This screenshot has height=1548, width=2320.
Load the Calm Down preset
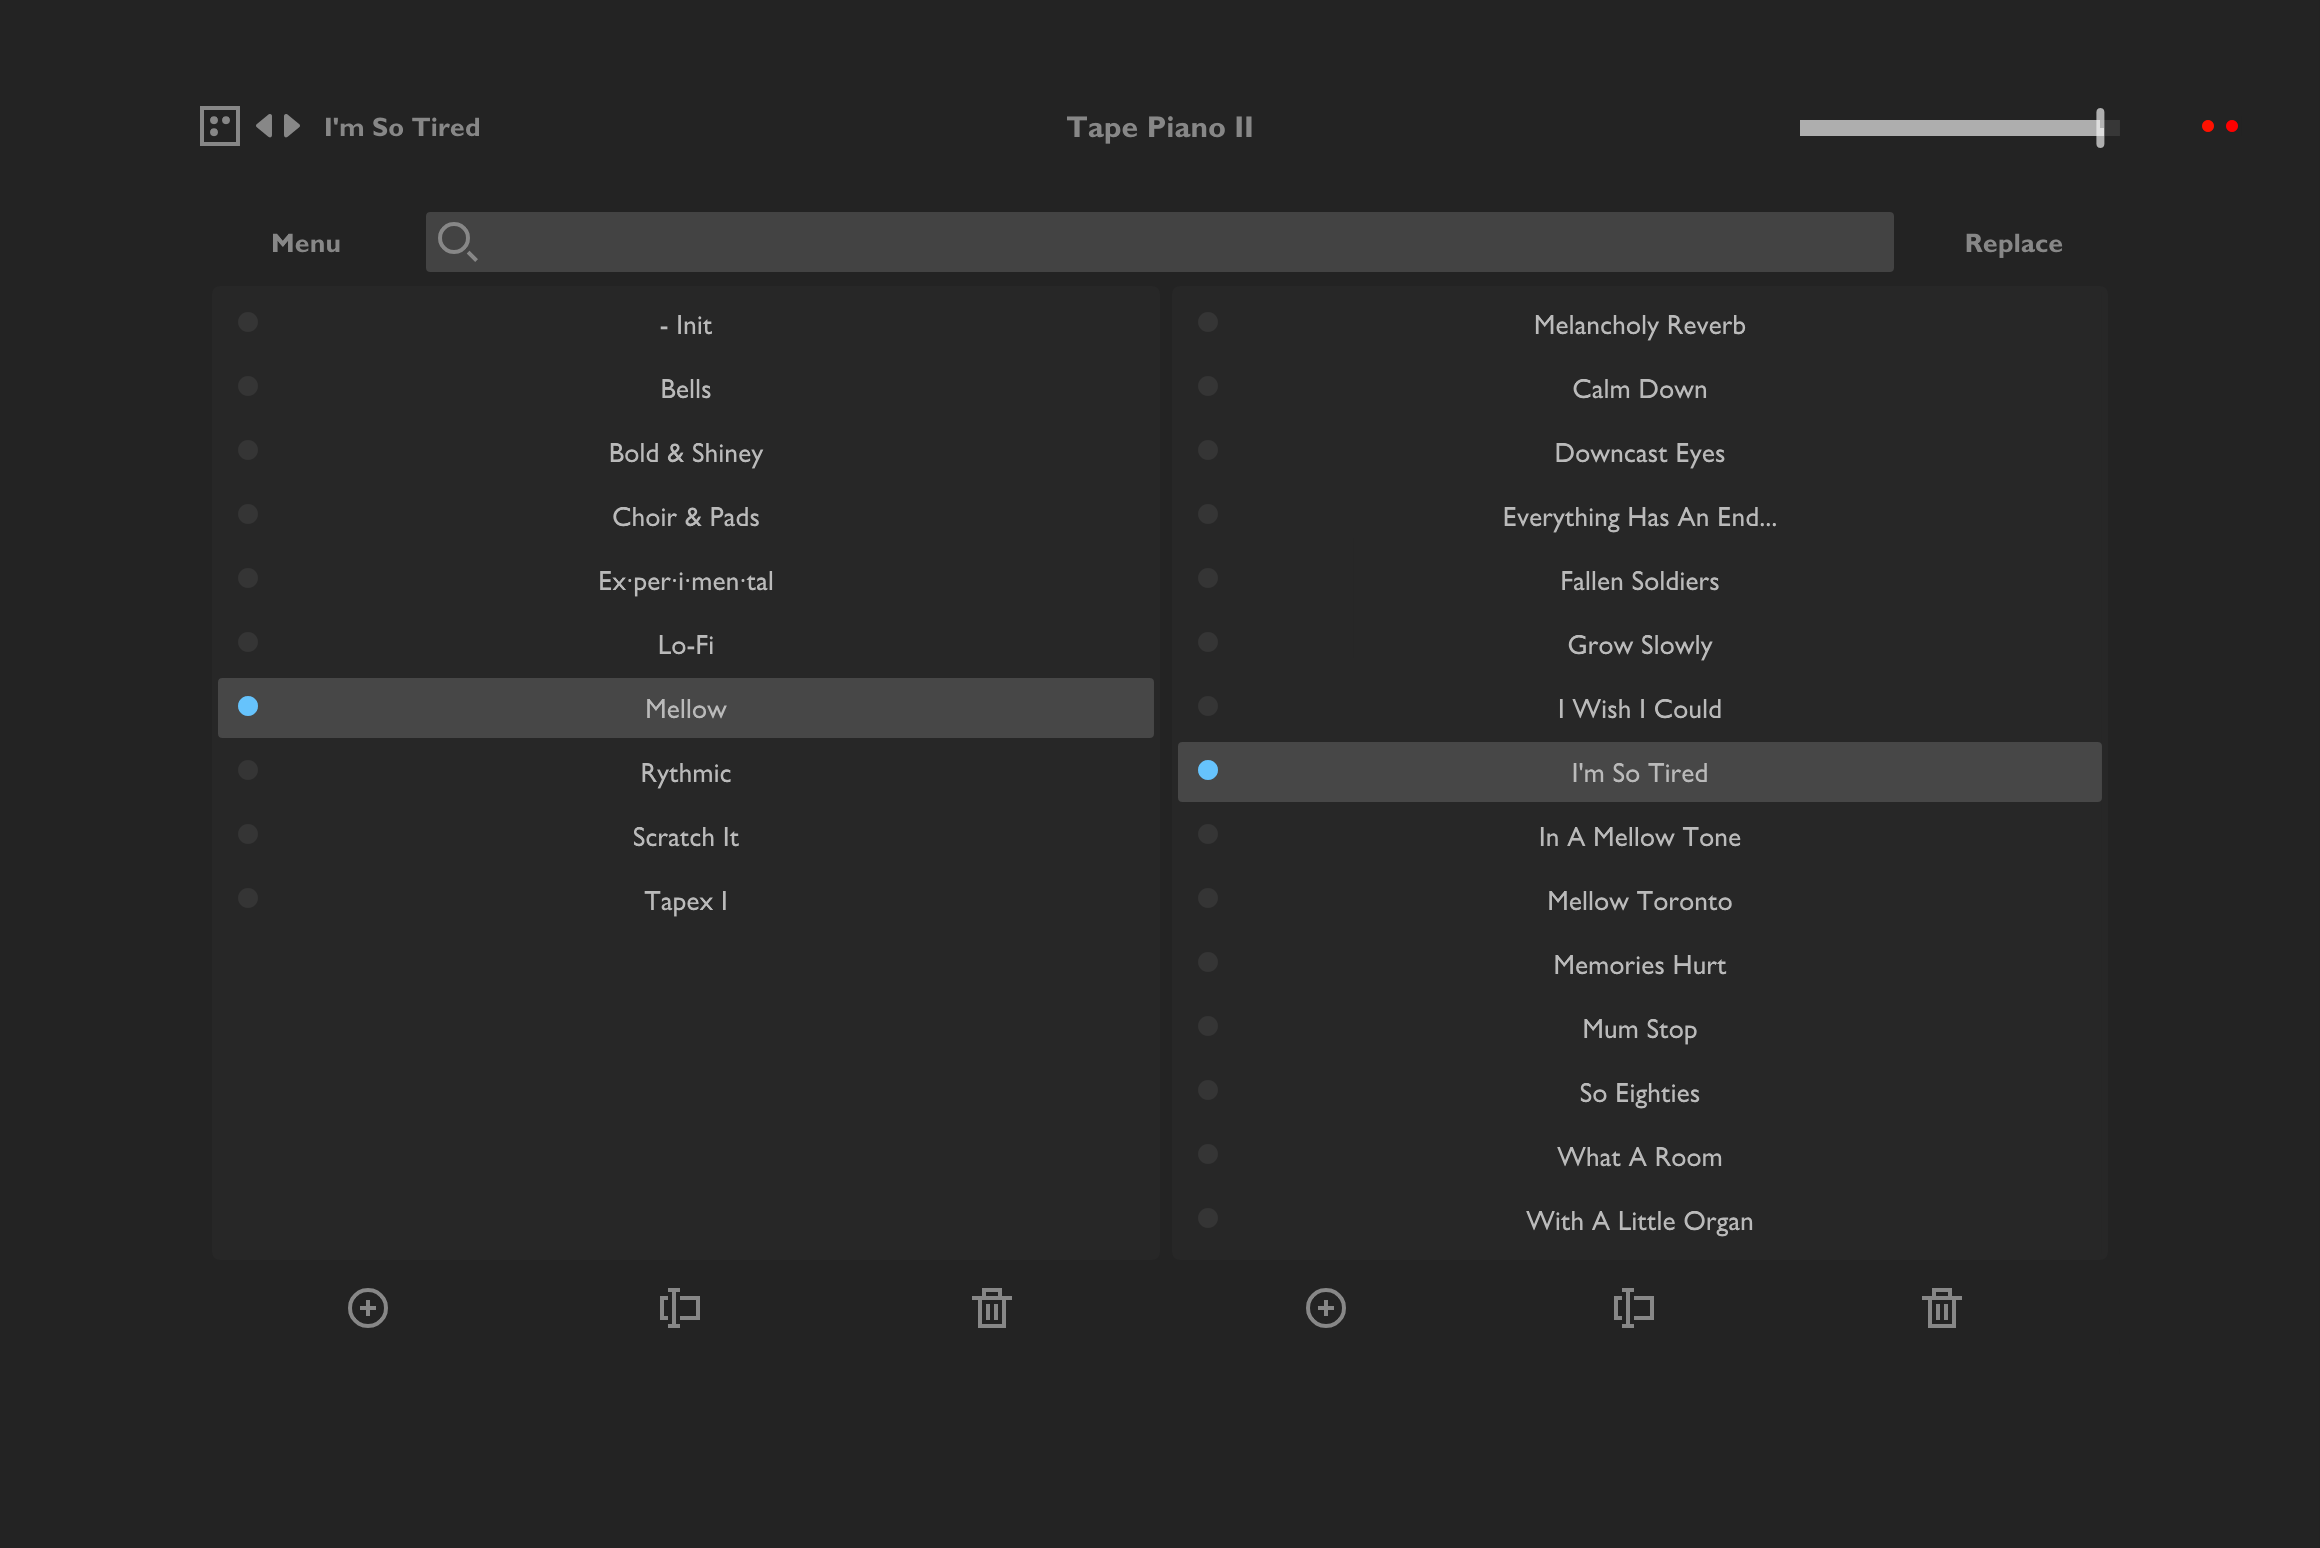[x=1640, y=388]
